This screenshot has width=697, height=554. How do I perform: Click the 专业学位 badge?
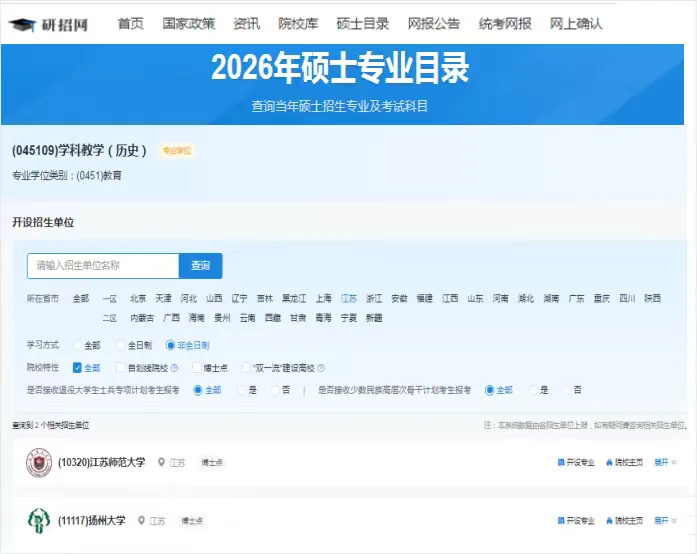coord(176,151)
